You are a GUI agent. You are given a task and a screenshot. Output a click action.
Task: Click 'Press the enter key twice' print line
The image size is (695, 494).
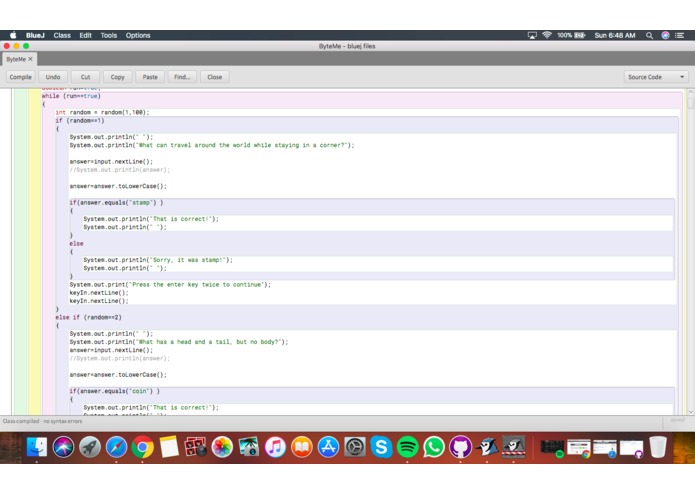click(170, 284)
